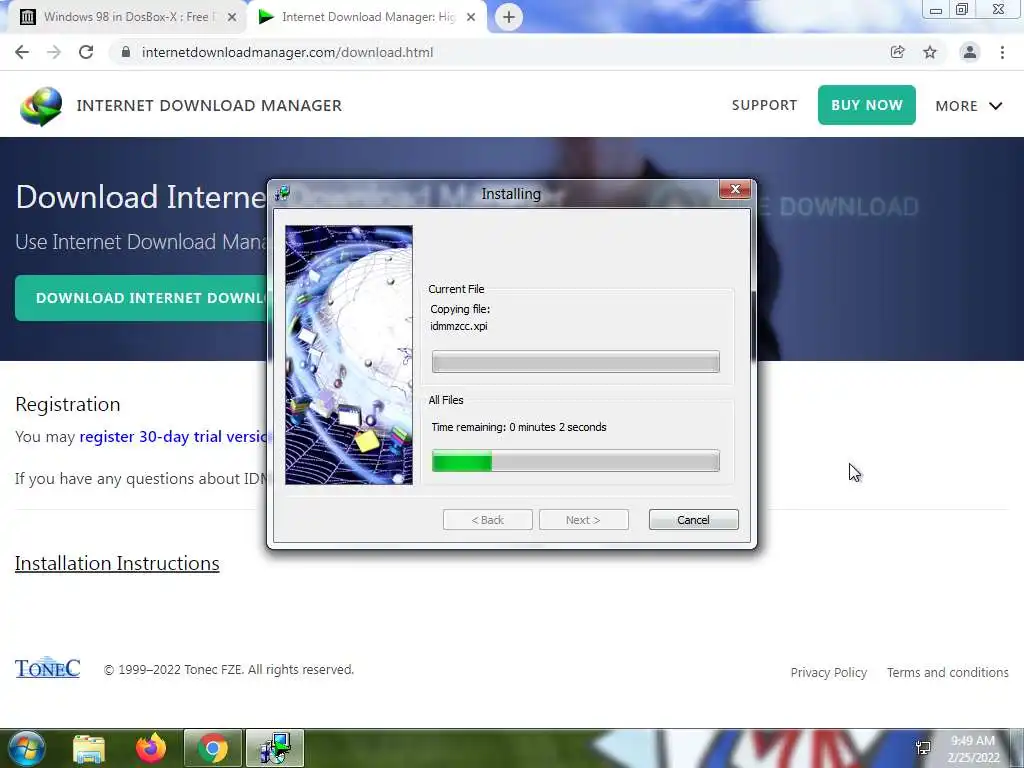Close the Internet Download Manager tab
The height and width of the screenshot is (768, 1024).
[x=471, y=18]
